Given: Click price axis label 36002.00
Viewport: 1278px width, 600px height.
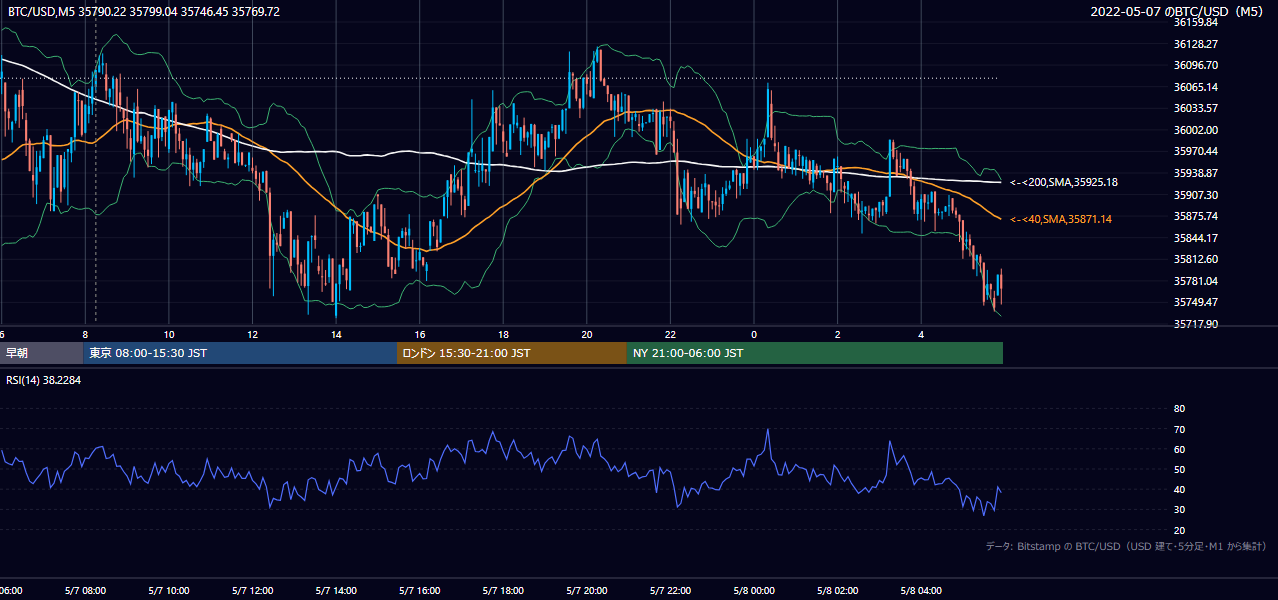Looking at the screenshot, I should point(1195,130).
